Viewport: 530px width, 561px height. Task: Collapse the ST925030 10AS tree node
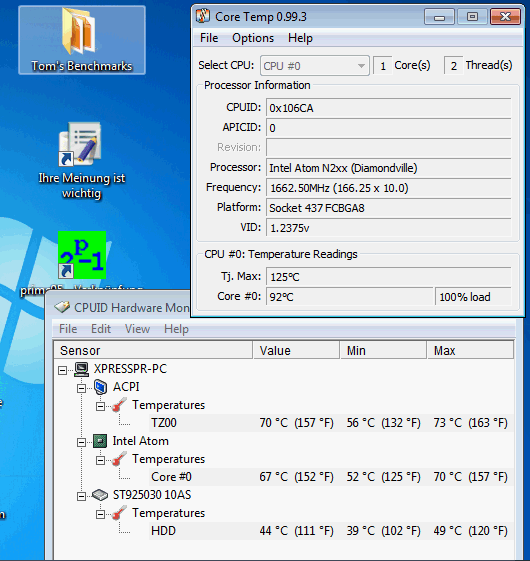click(x=82, y=497)
